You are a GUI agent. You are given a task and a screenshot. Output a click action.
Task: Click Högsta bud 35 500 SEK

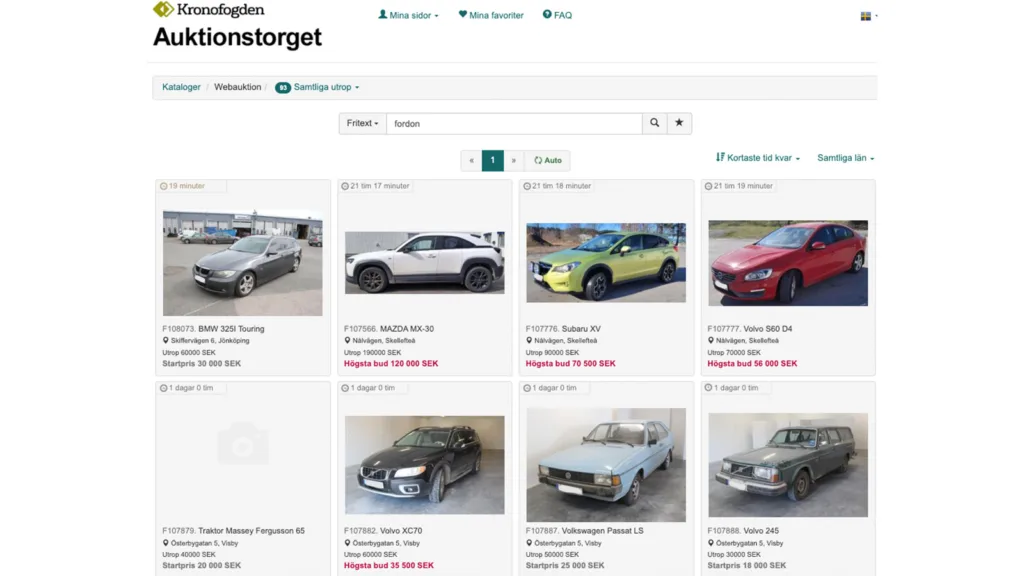coord(389,566)
